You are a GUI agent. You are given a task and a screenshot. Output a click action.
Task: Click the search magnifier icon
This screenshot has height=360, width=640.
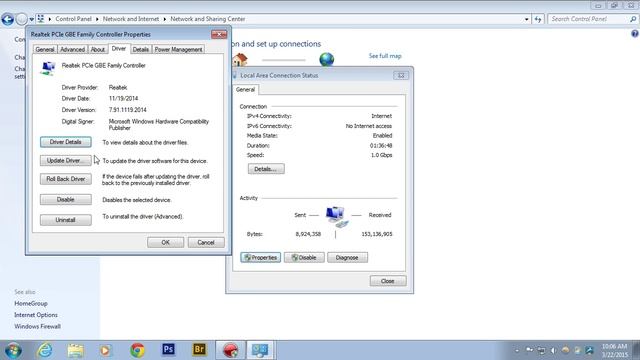tap(633, 19)
